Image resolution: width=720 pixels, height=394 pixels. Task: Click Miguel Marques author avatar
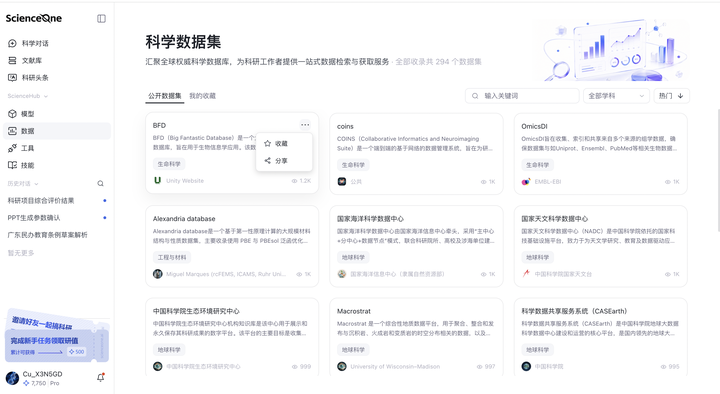point(158,274)
